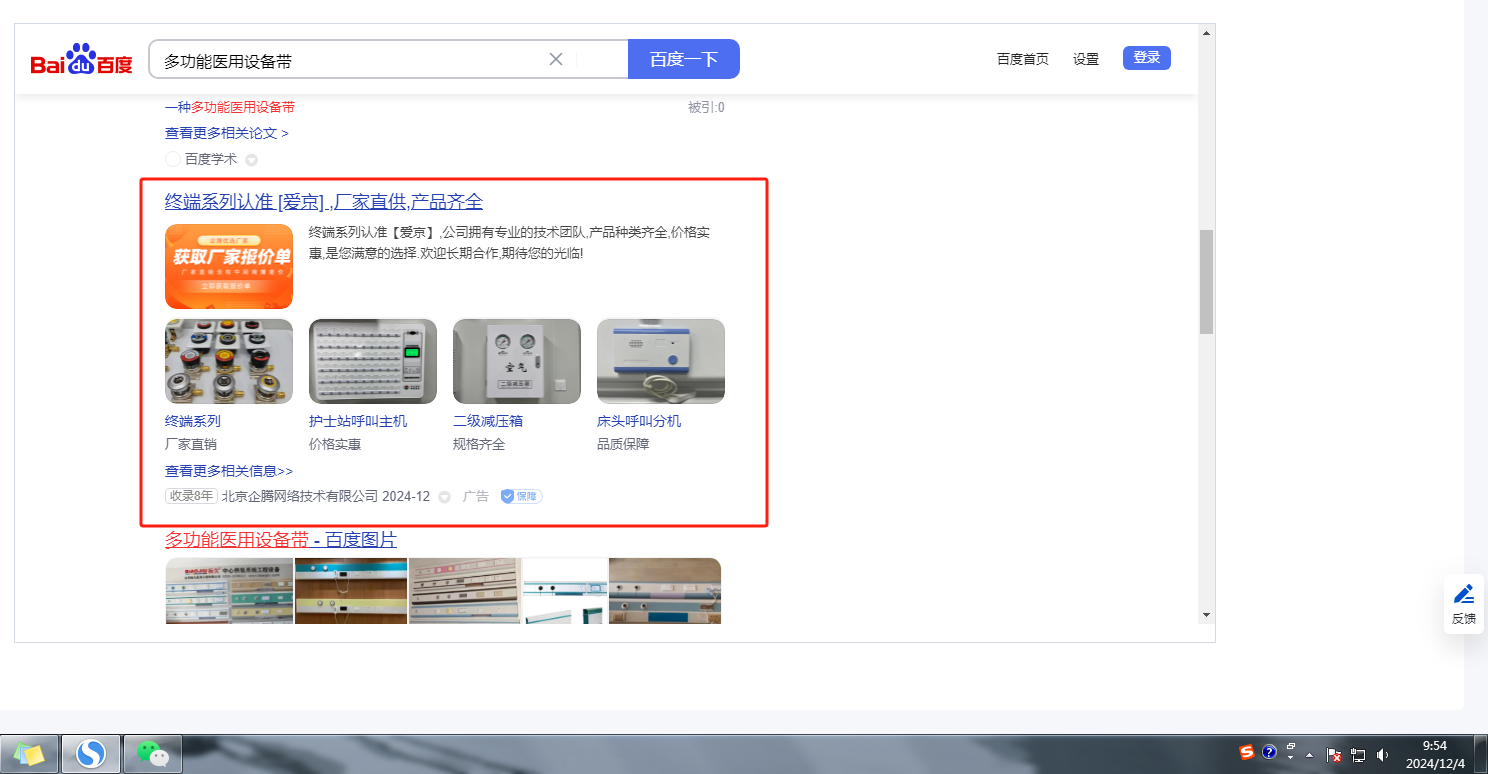Screen dimensions: 1488x774
Task: Click the 百度一下 search button
Action: 684,59
